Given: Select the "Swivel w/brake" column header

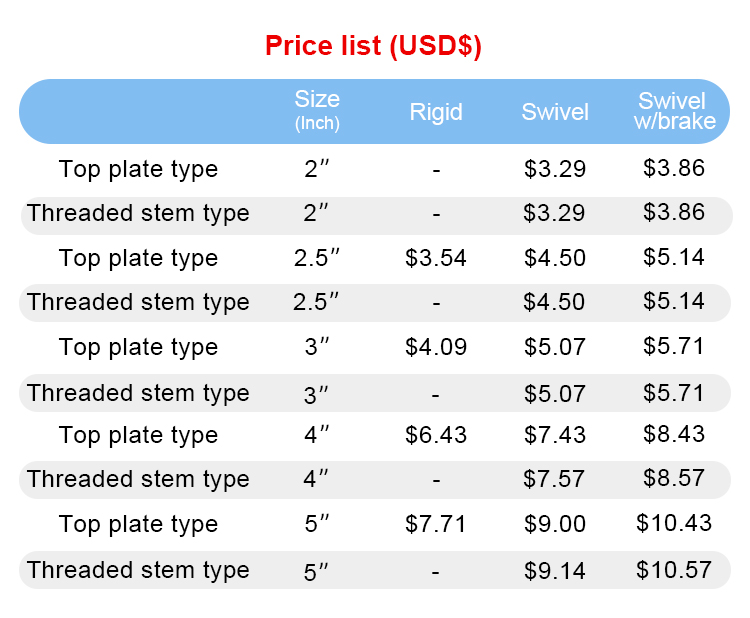Looking at the screenshot, I should 674,111.
